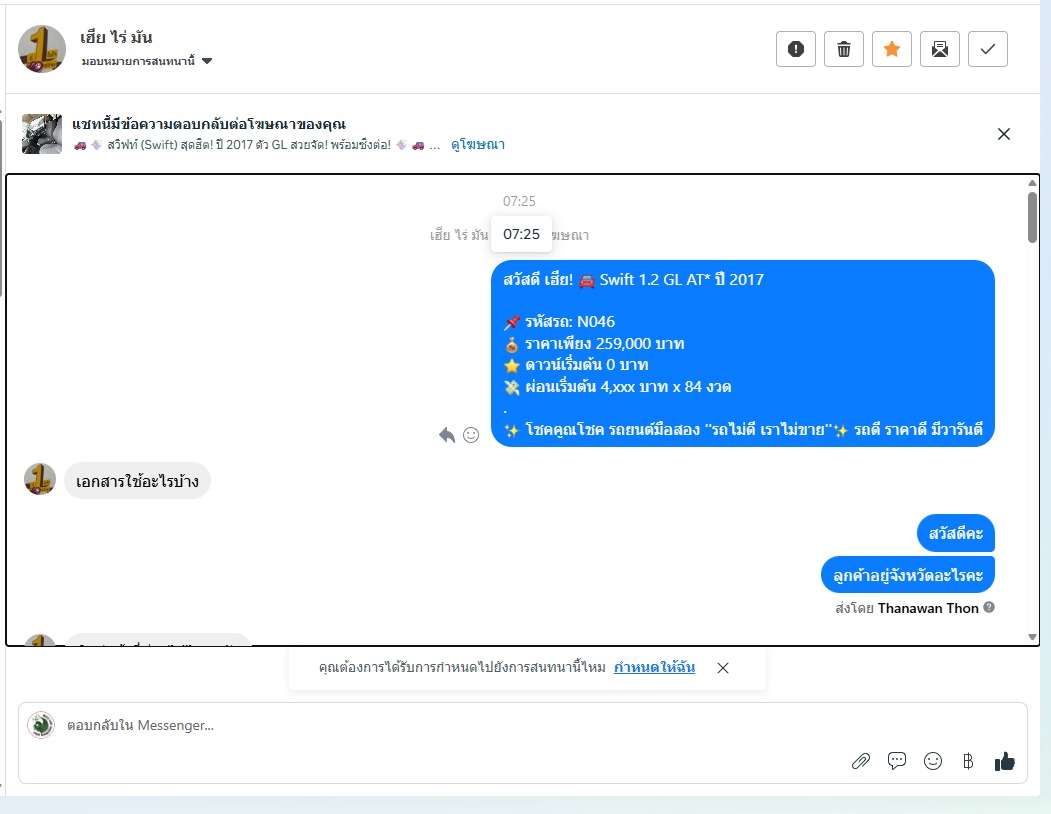Send a thumbs up like
1051x814 pixels.
pyautogui.click(x=1004, y=761)
